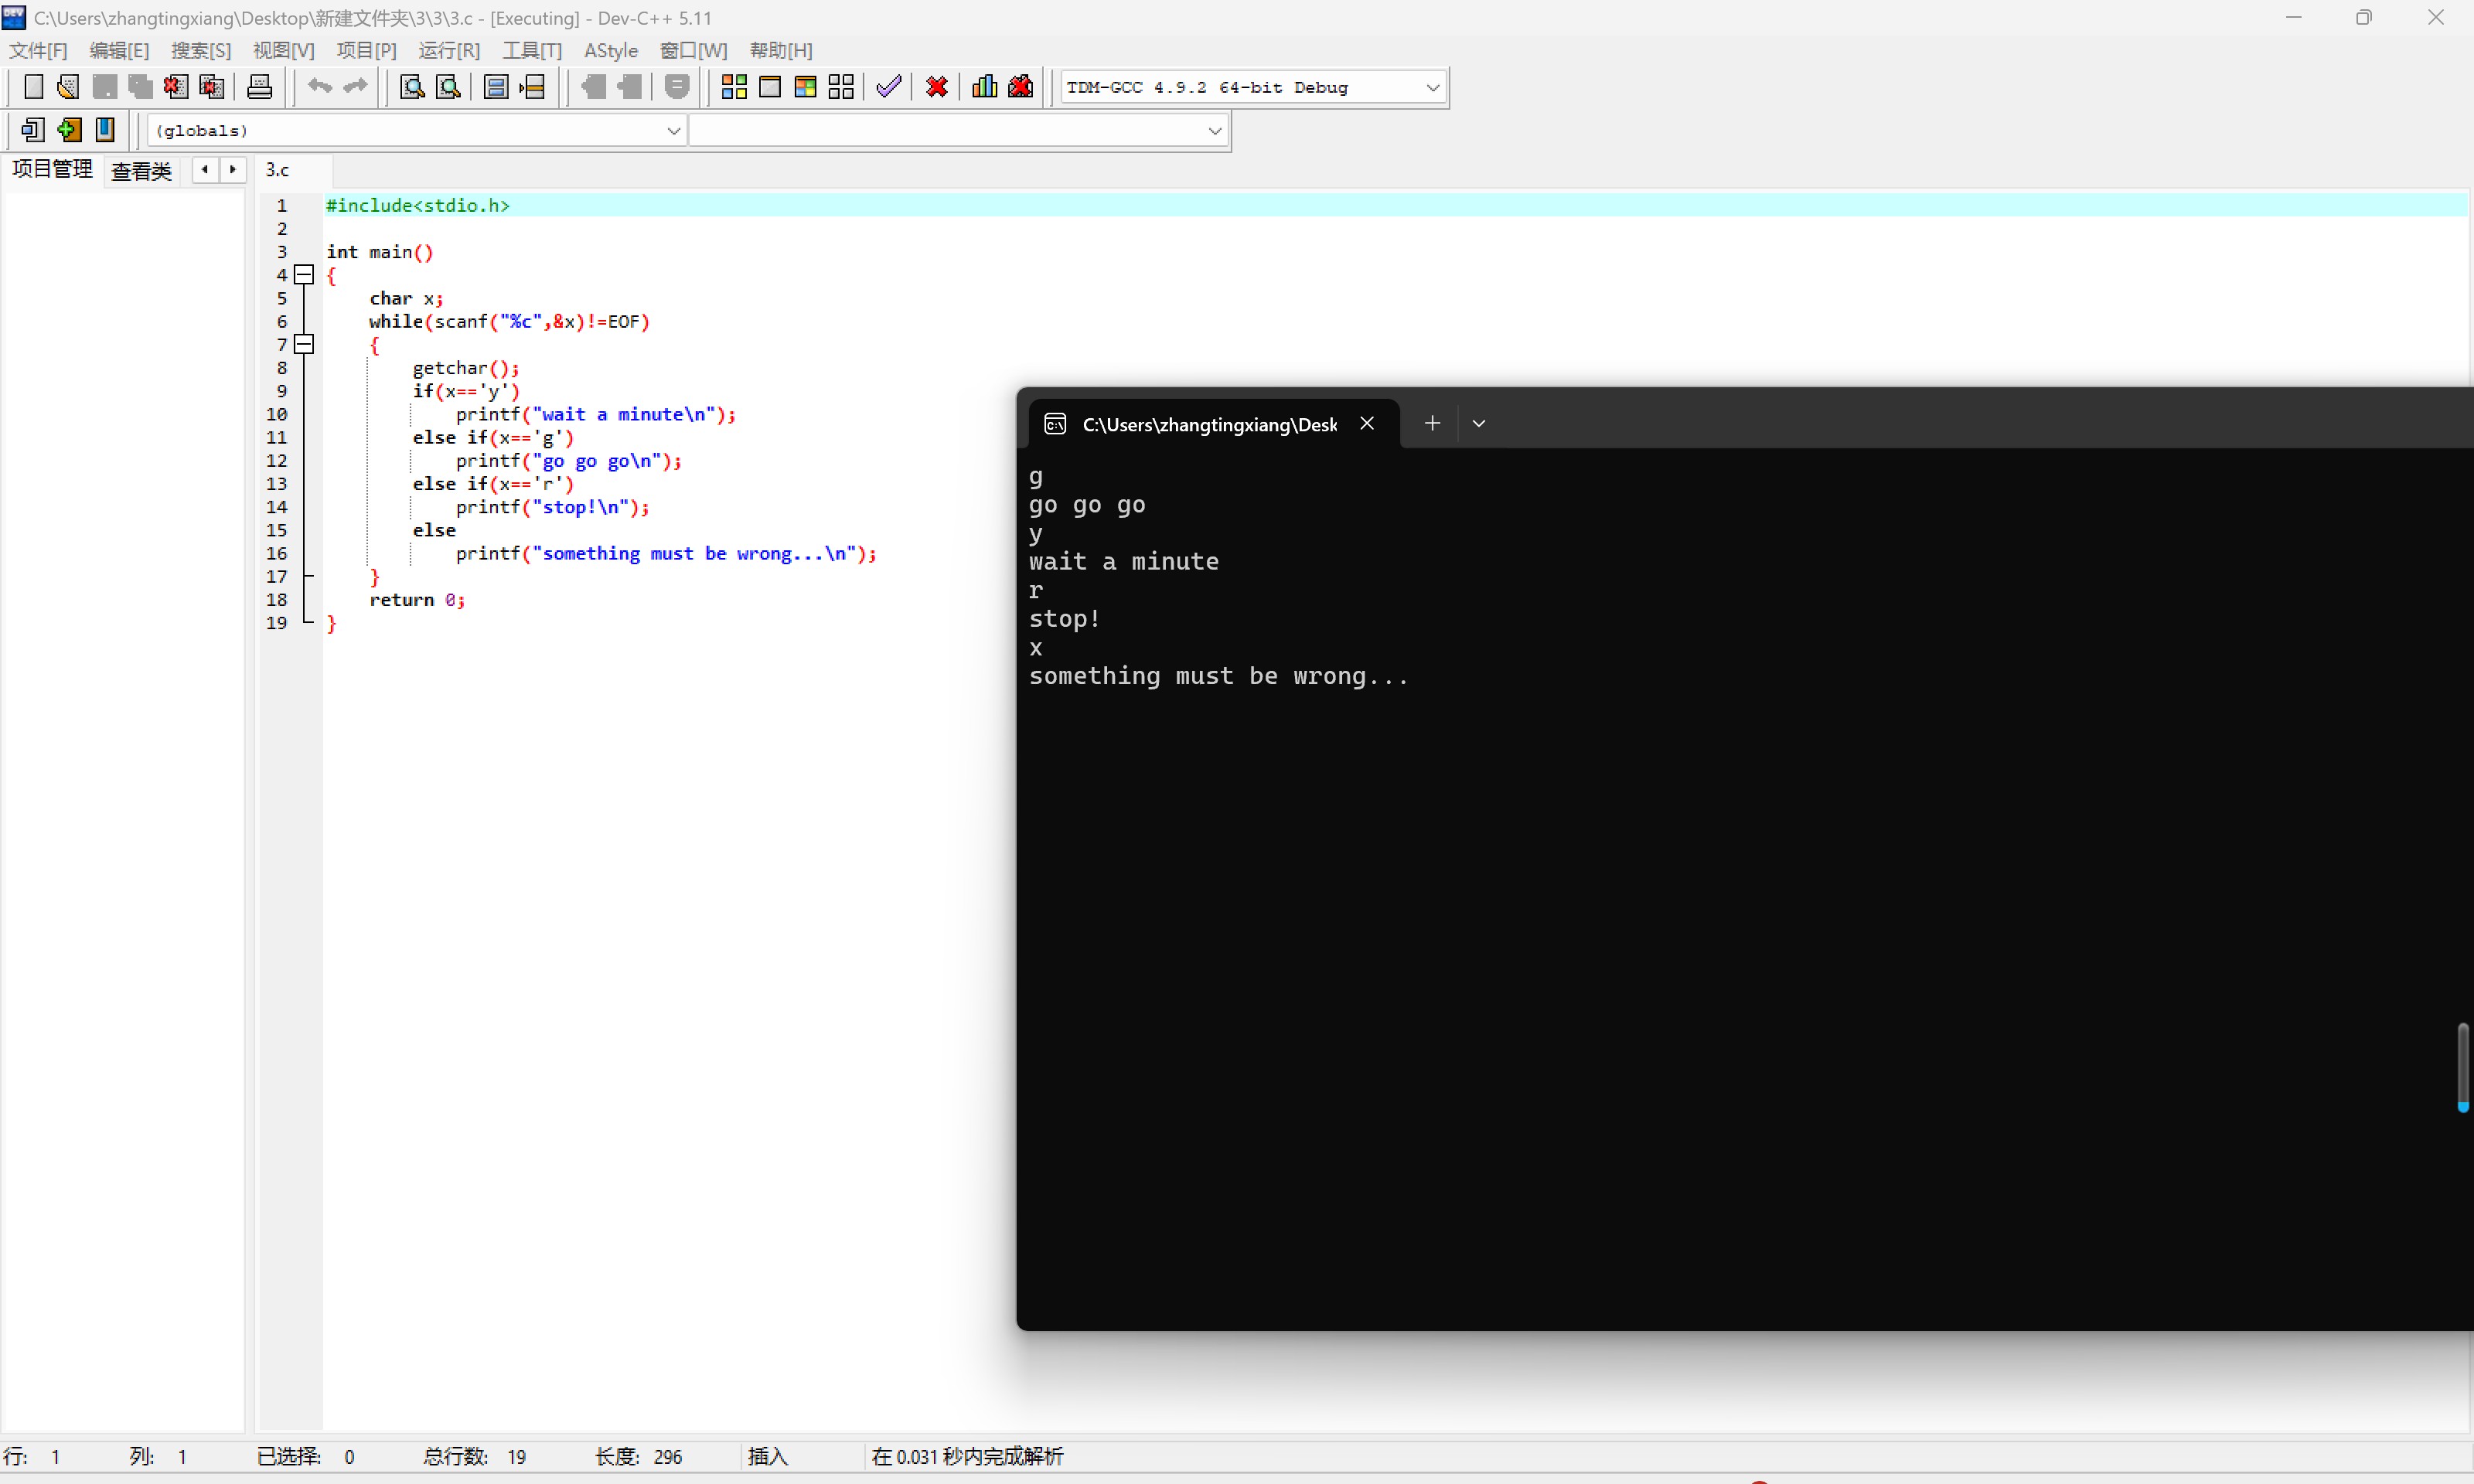Open the profile analysis bar chart icon
The height and width of the screenshot is (1484, 2474).
tap(984, 87)
